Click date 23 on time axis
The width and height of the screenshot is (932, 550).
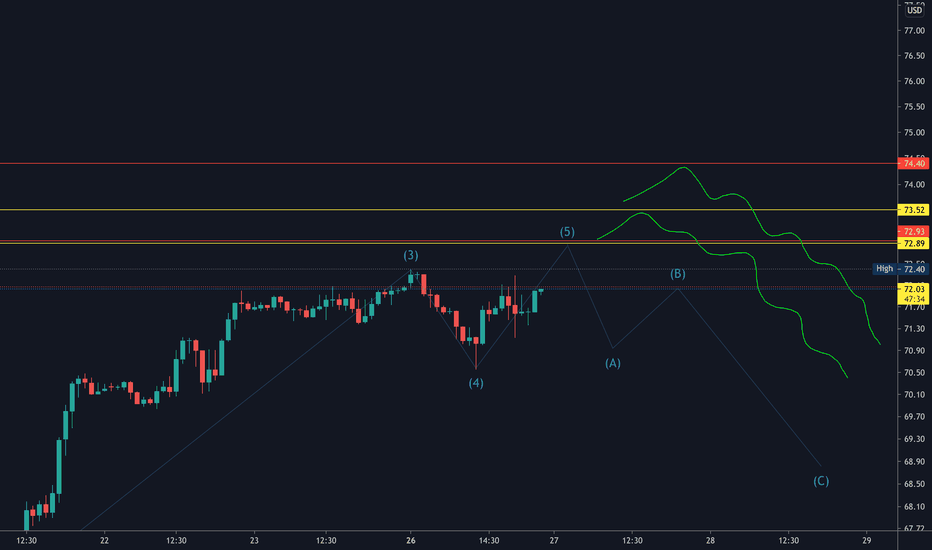click(254, 540)
